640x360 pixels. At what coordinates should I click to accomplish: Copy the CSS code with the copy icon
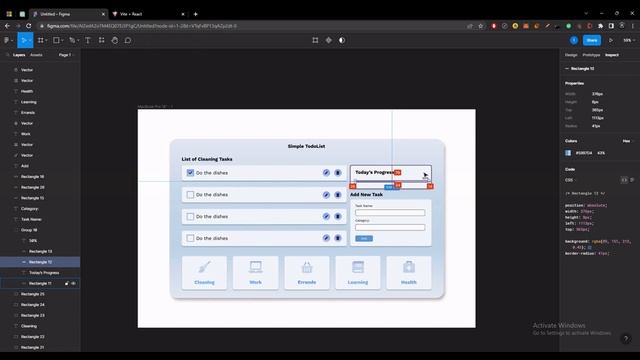(632, 180)
